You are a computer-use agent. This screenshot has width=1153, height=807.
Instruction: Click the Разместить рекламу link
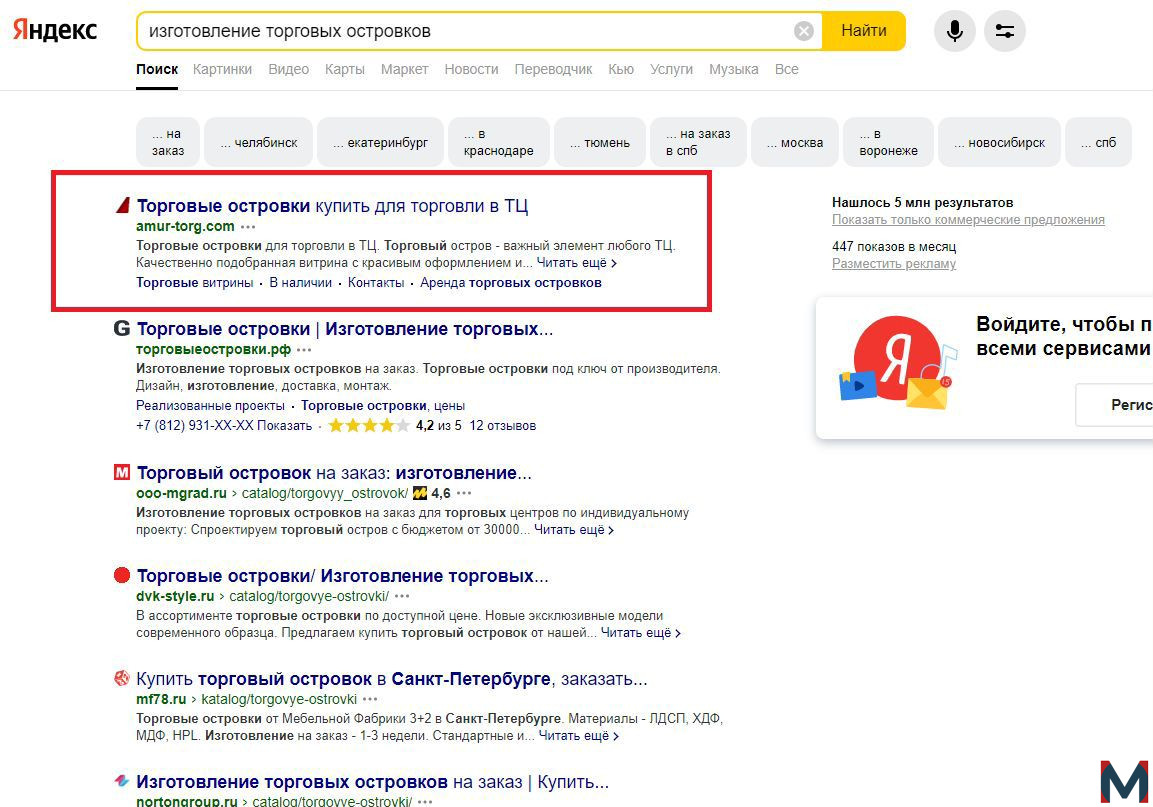click(x=894, y=263)
